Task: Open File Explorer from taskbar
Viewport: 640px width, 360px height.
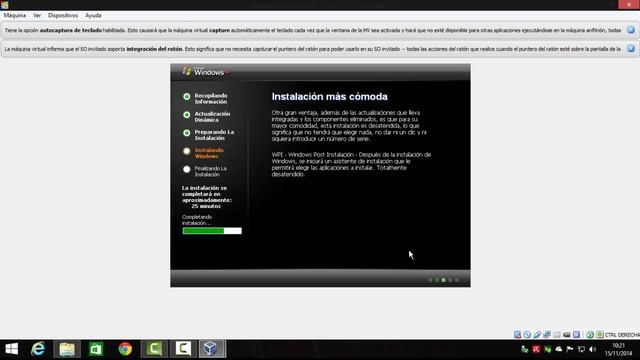Action: point(67,349)
